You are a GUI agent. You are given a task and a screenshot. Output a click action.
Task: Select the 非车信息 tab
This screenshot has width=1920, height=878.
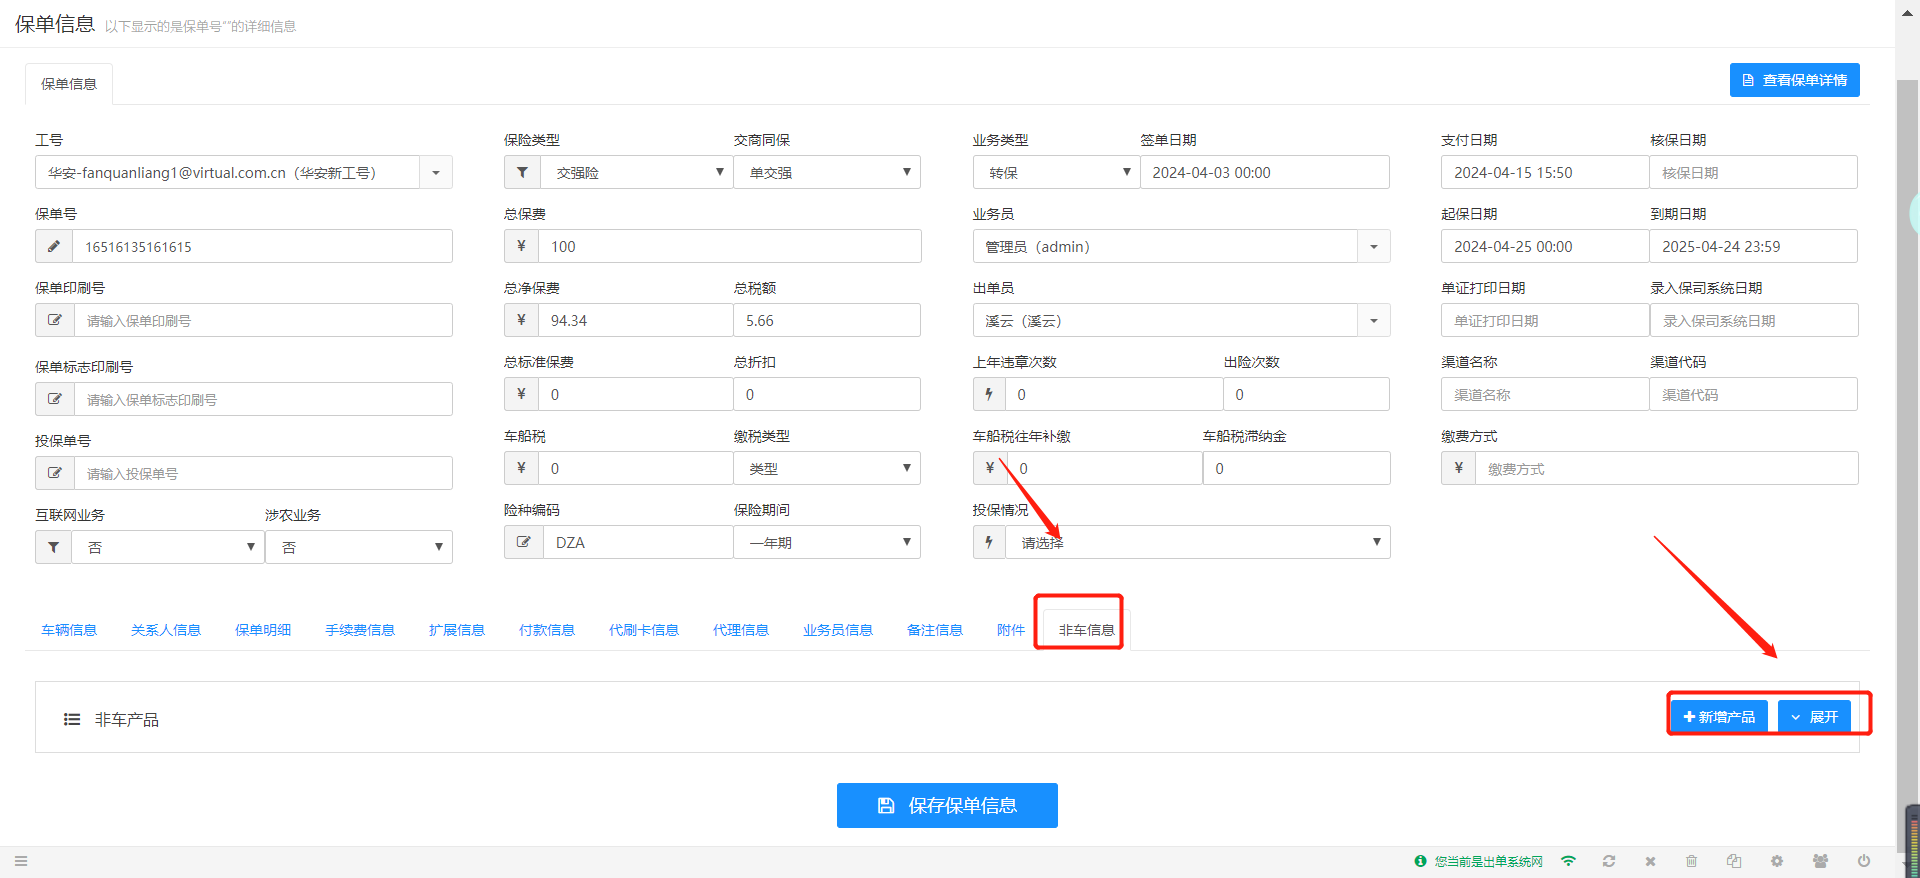click(1086, 630)
